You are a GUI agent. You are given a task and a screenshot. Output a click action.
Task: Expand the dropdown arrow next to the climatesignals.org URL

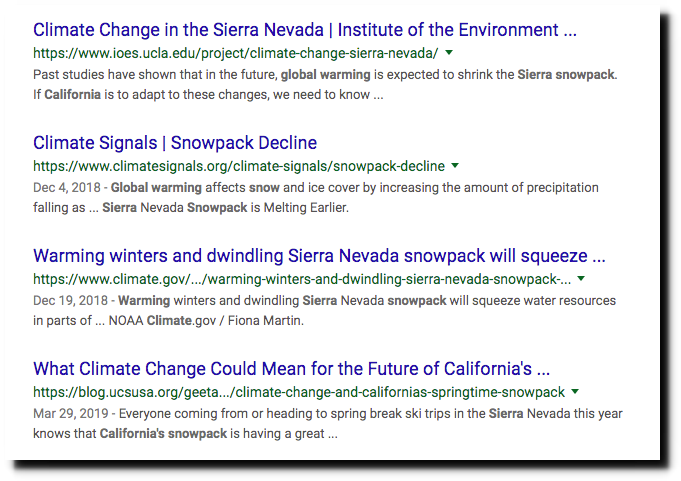(x=455, y=165)
